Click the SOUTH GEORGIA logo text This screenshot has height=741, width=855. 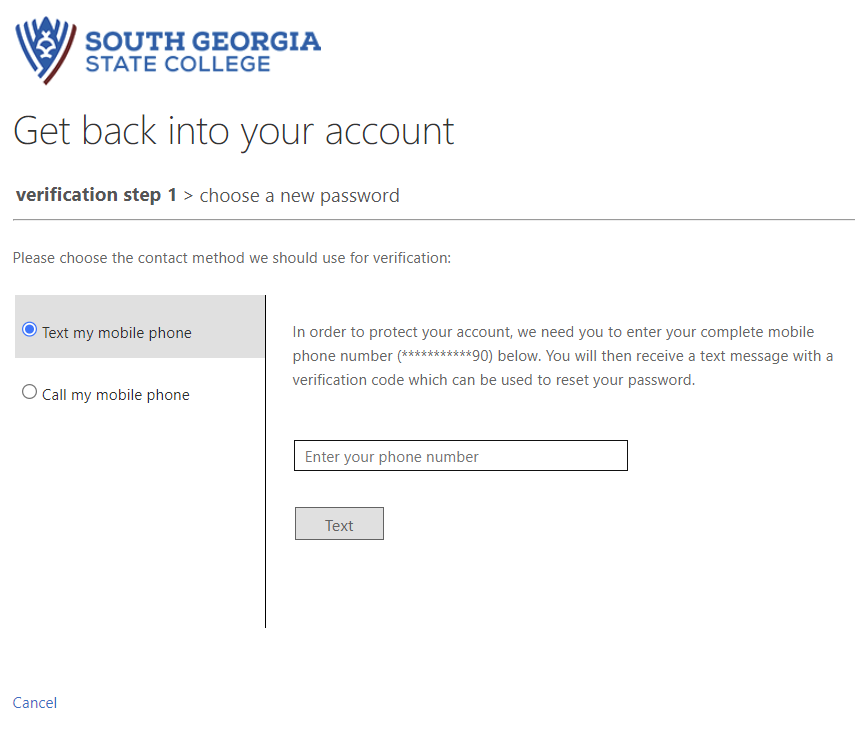(x=203, y=41)
